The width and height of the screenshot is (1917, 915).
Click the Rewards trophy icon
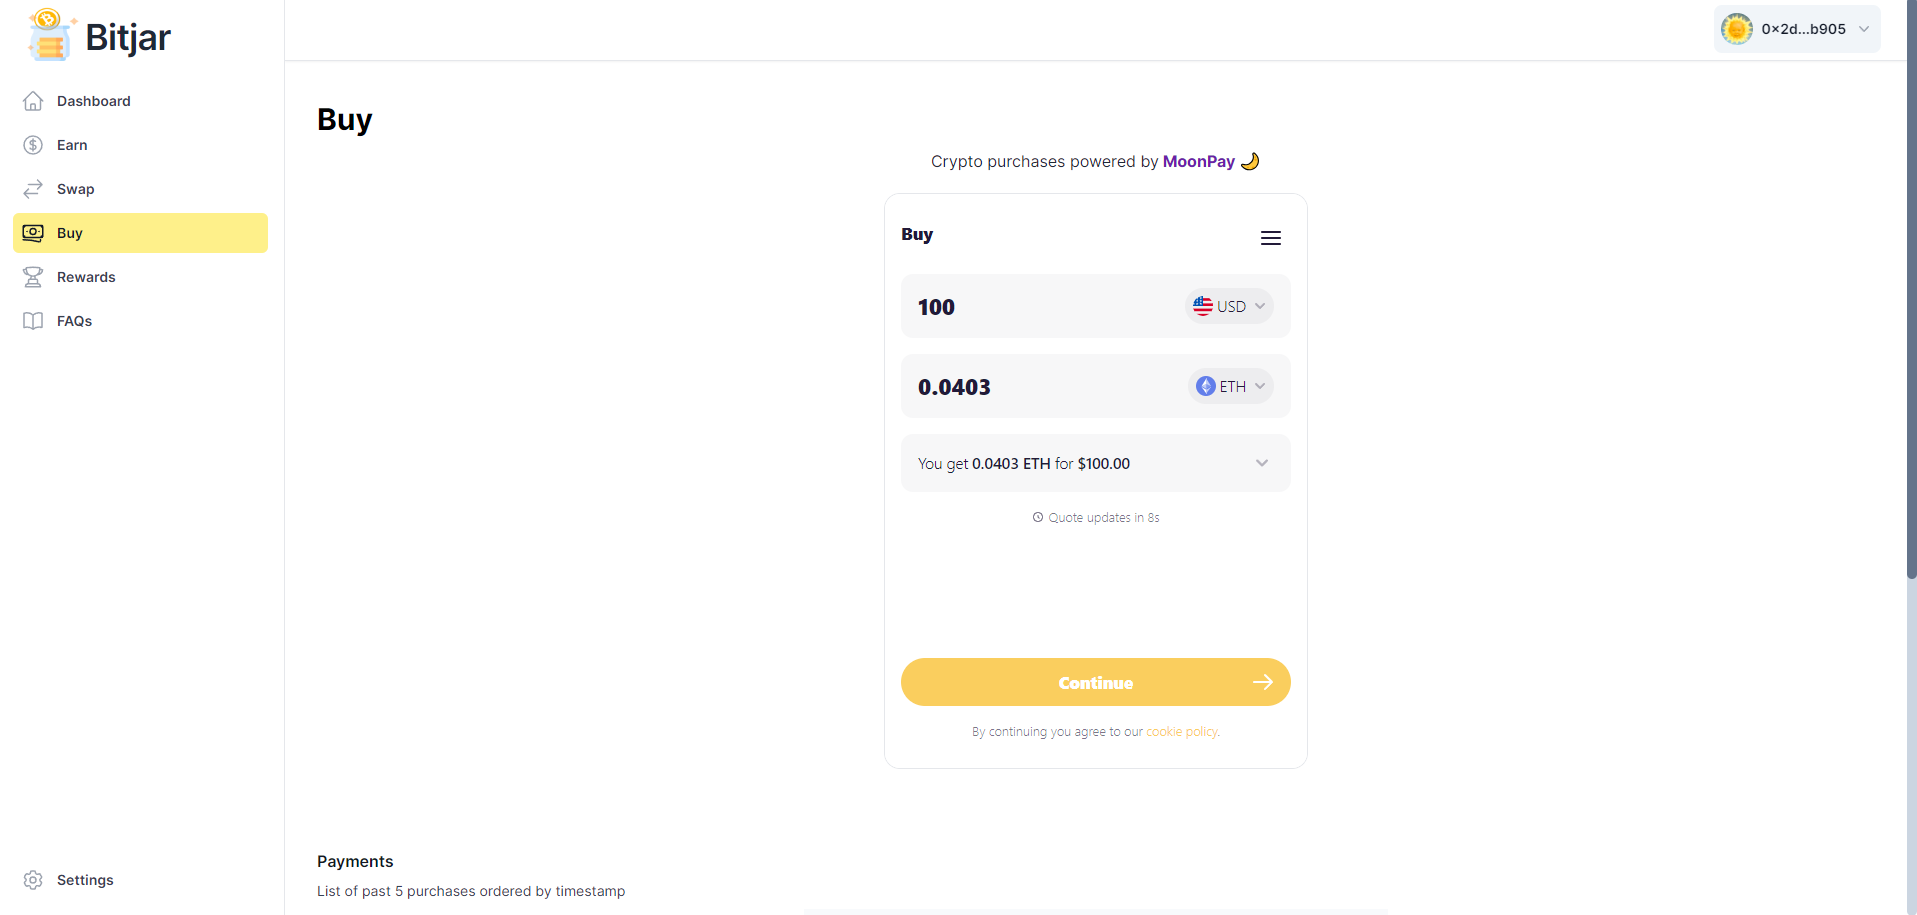click(x=33, y=277)
